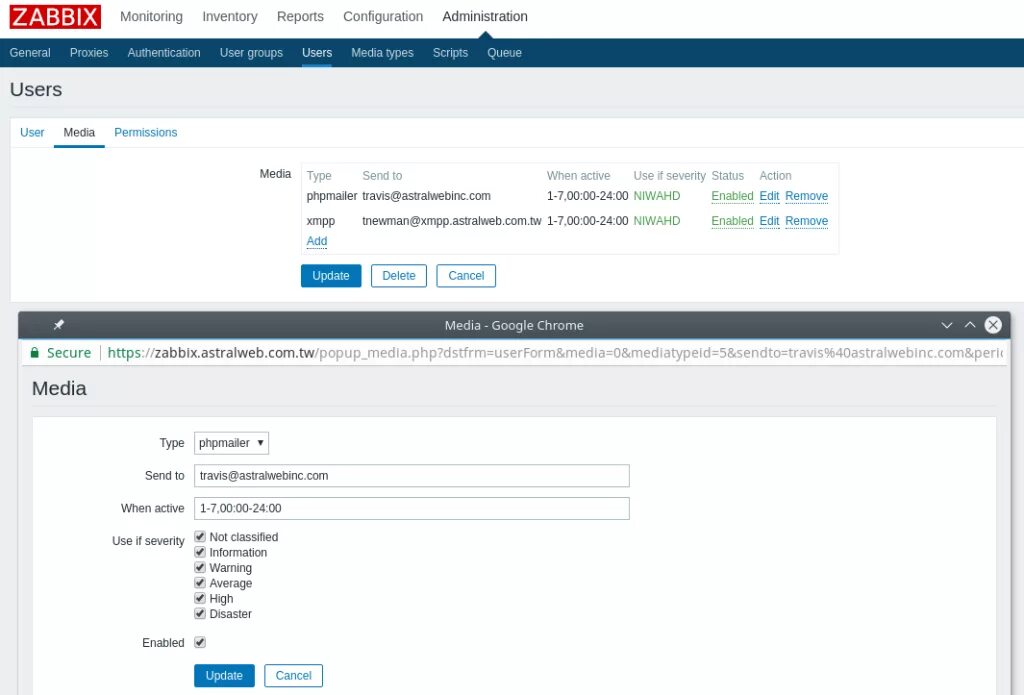Screen dimensions: 1024x695
Task: Click the phpmailer type cell in the table
Action: click(332, 196)
